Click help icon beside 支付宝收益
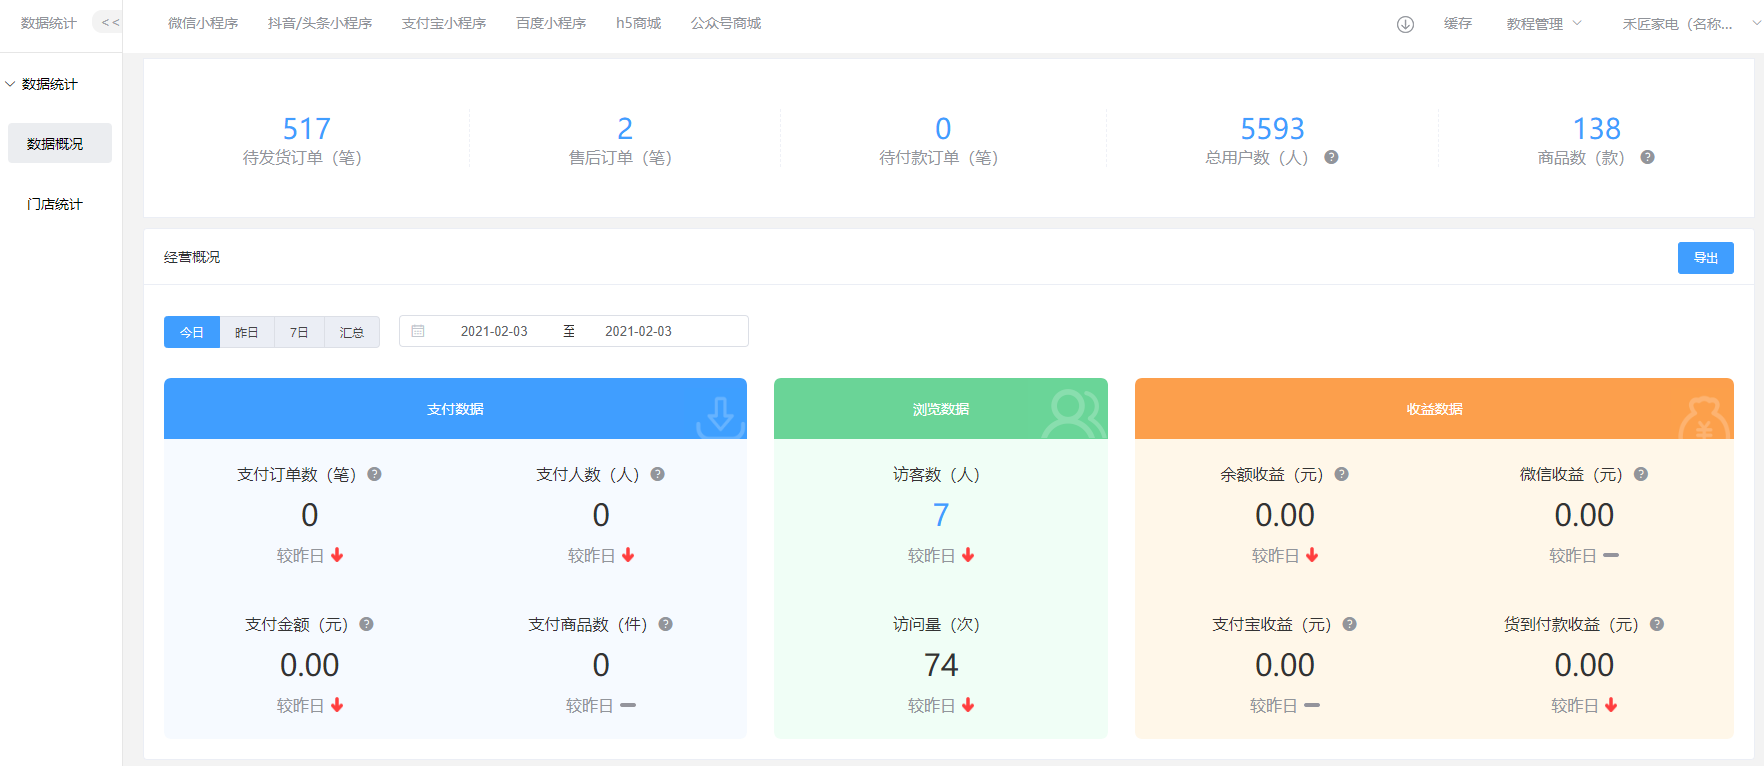 1349,624
